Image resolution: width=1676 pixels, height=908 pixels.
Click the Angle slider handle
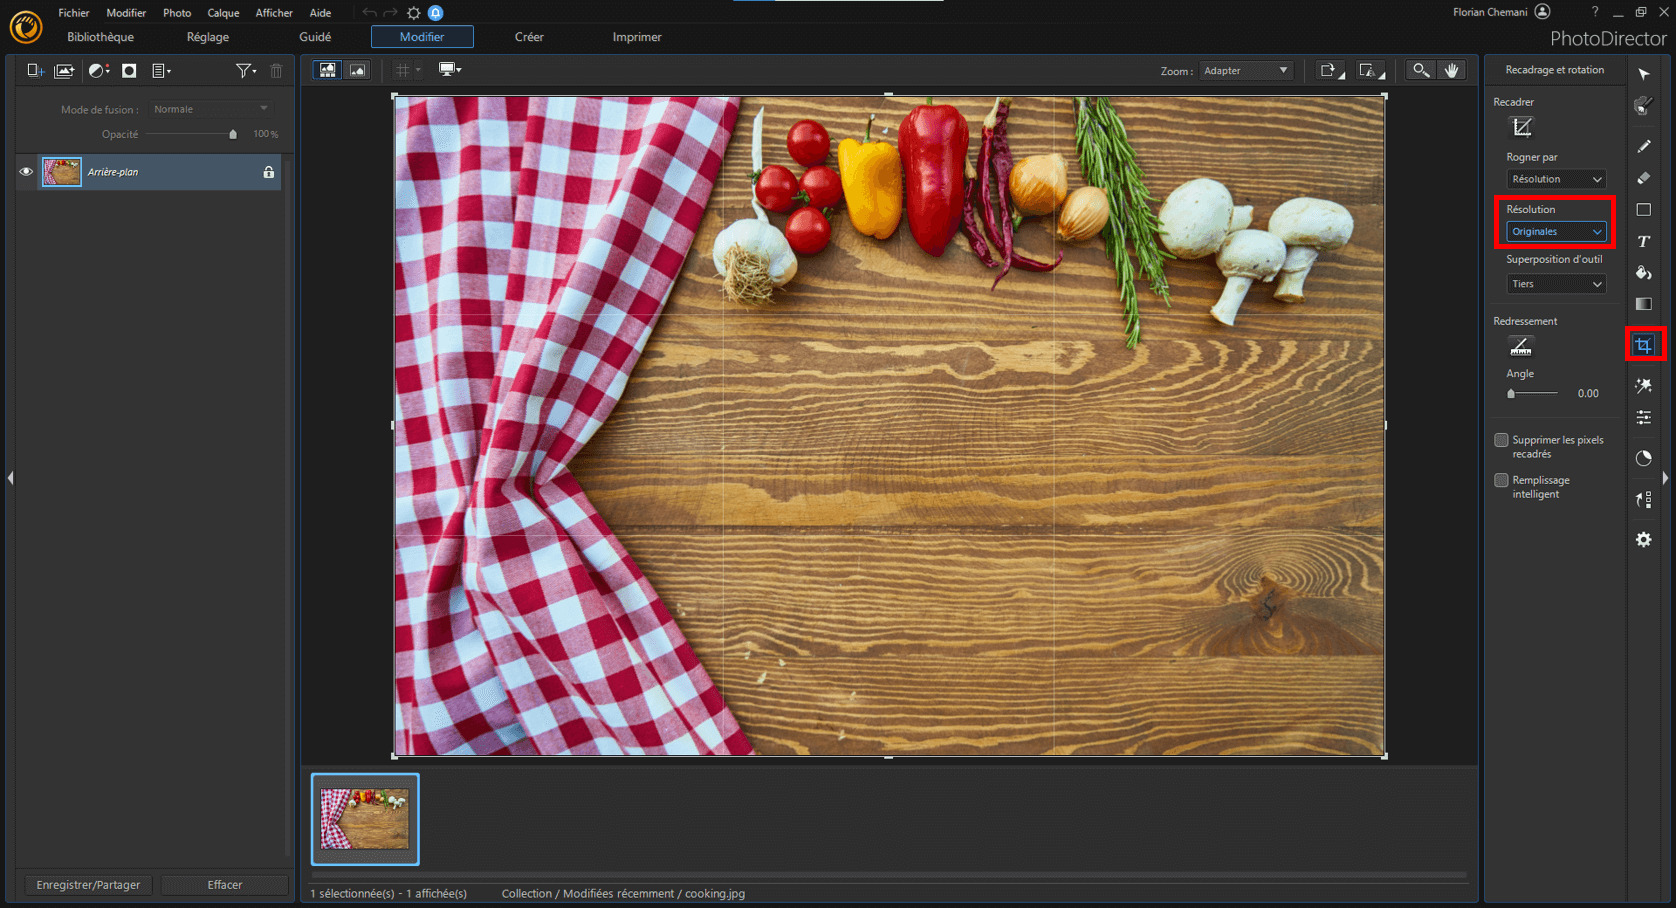1511,394
